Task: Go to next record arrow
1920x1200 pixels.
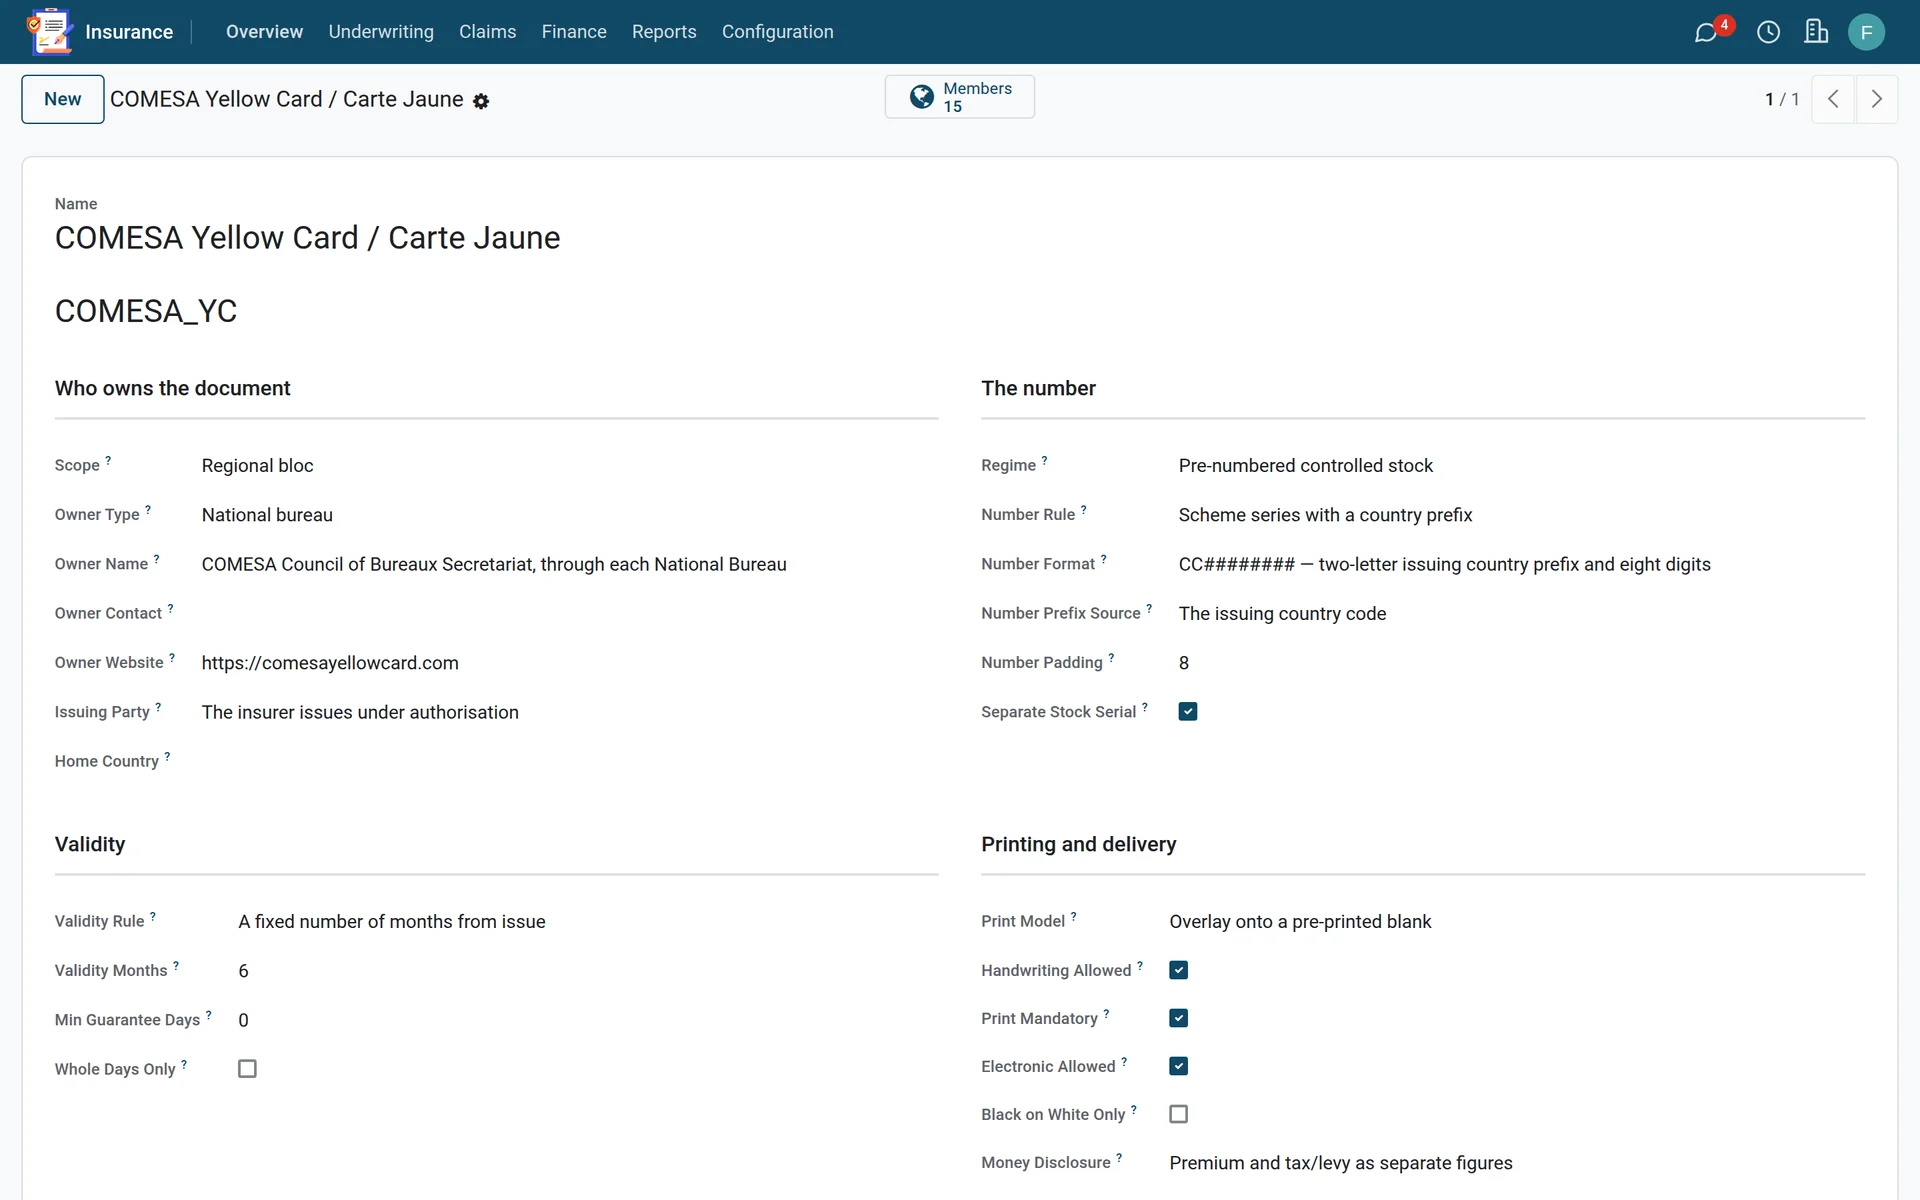Action: click(1876, 99)
